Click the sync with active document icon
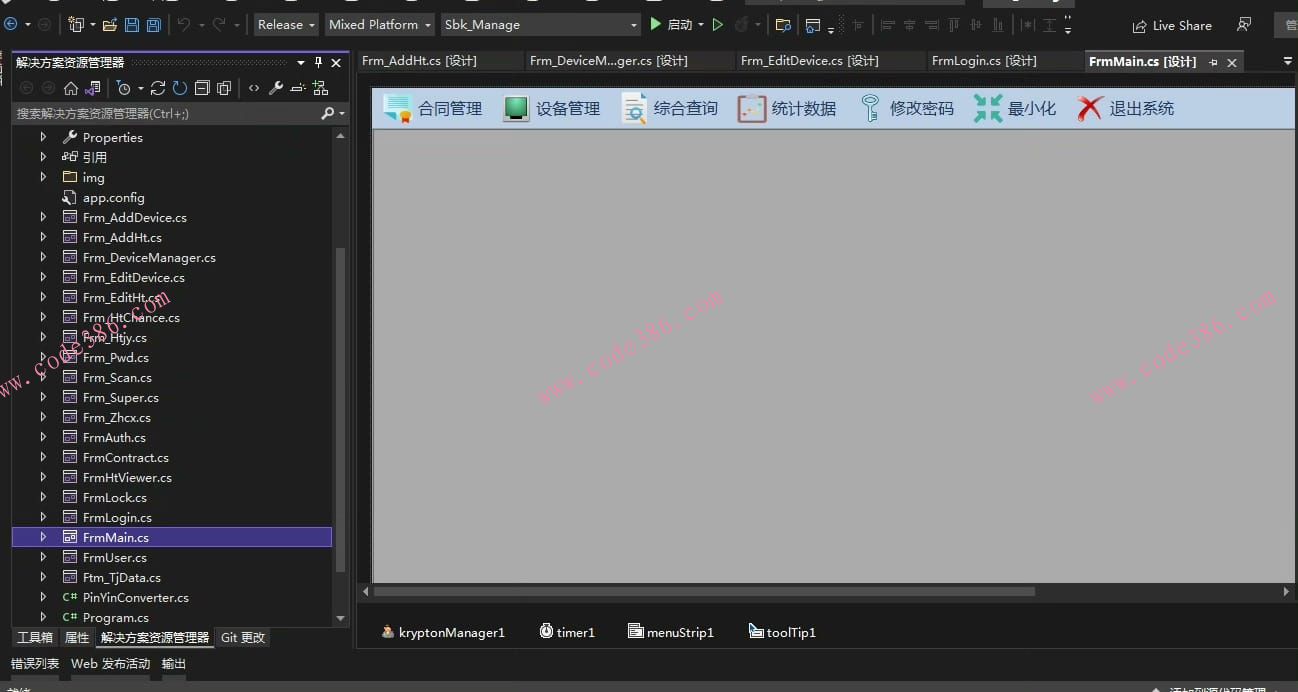1298x692 pixels. [x=158, y=88]
